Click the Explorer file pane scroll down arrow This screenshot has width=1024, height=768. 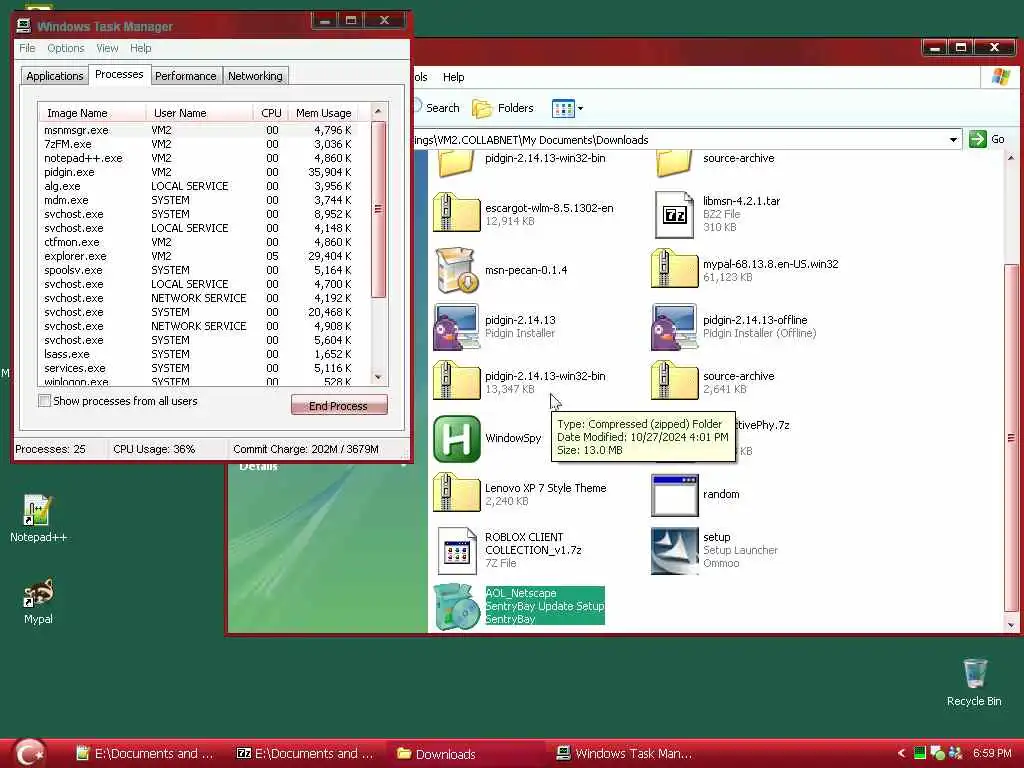coord(1012,625)
